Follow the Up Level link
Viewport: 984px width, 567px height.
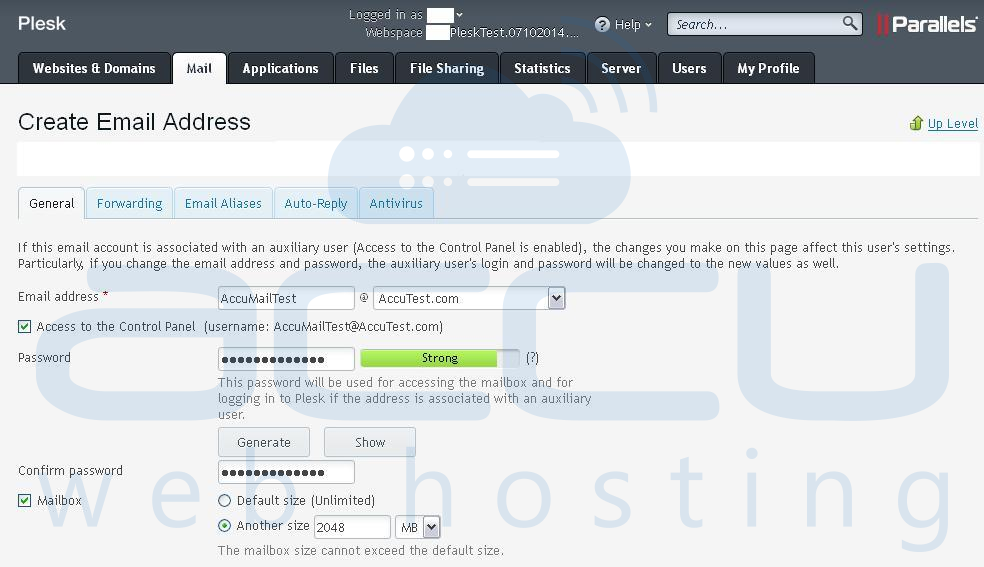click(x=953, y=123)
